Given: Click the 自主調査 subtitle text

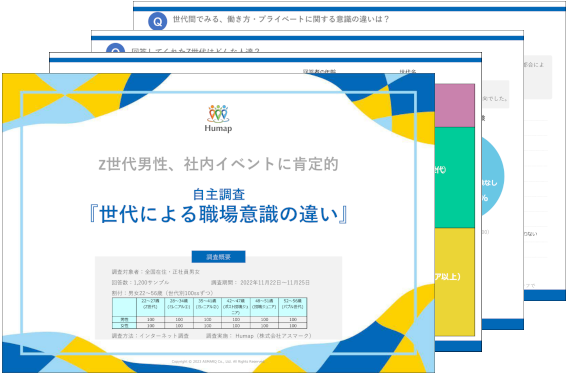Looking at the screenshot, I should click(x=218, y=194).
